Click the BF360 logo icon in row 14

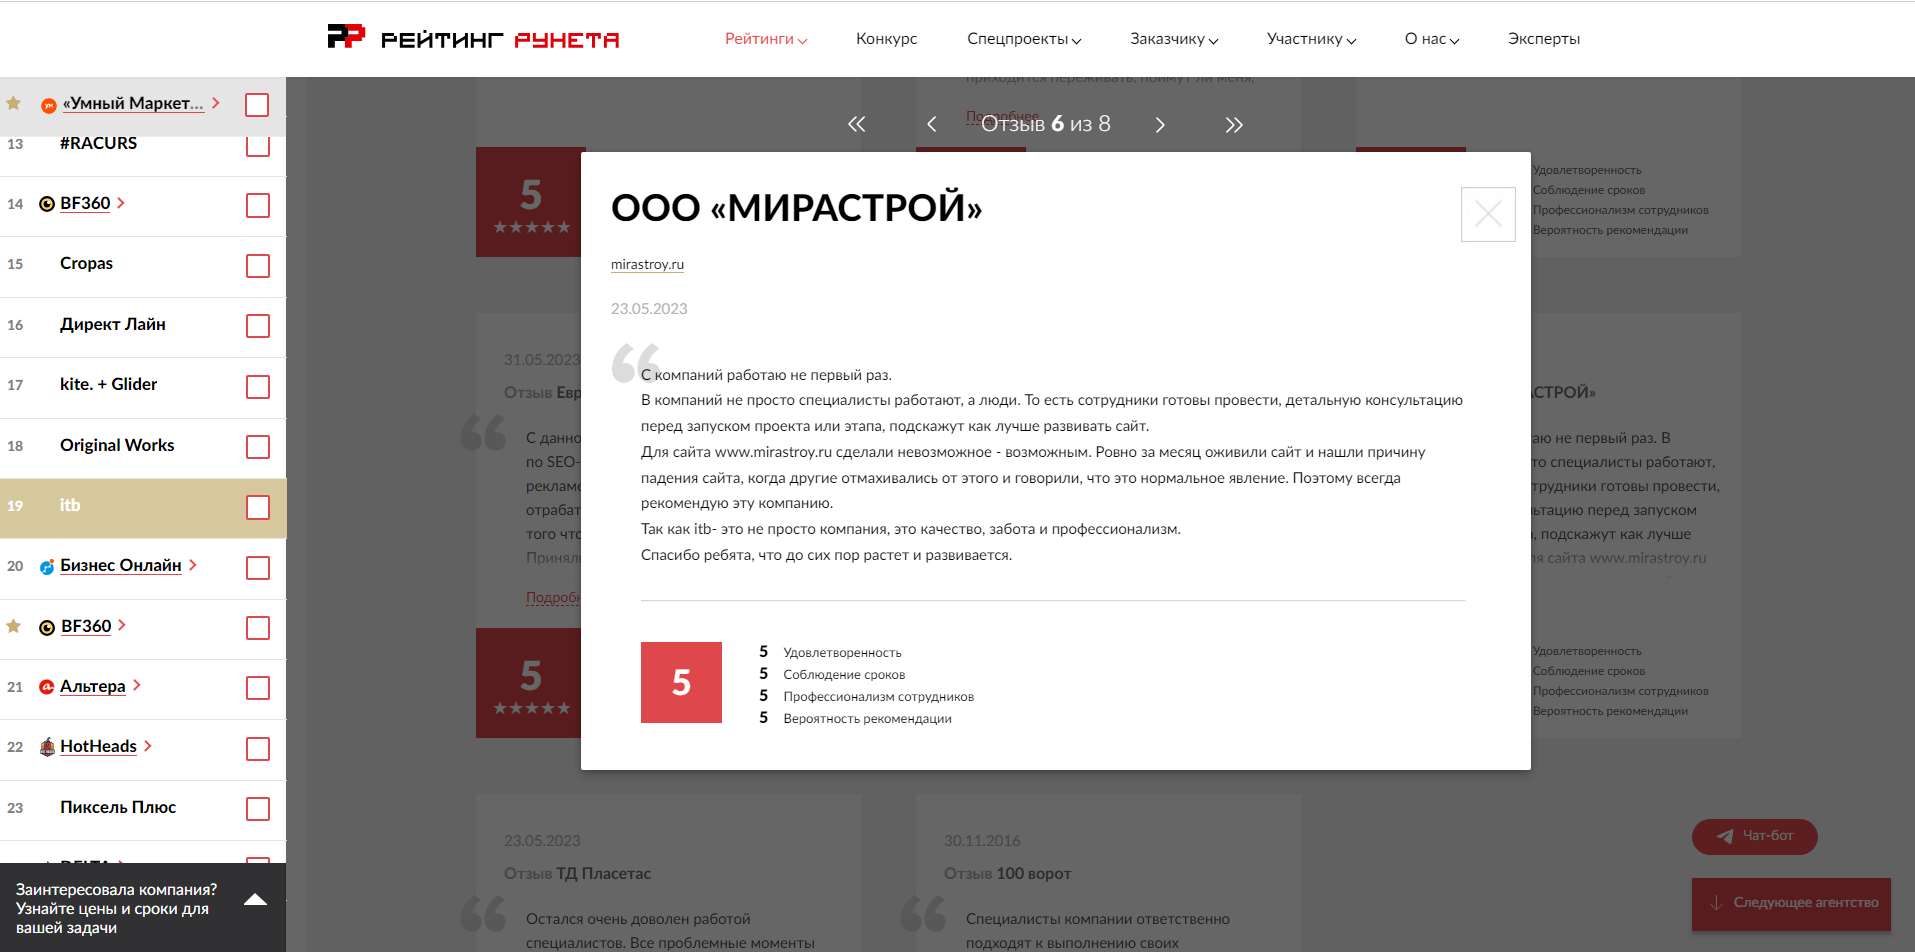47,204
